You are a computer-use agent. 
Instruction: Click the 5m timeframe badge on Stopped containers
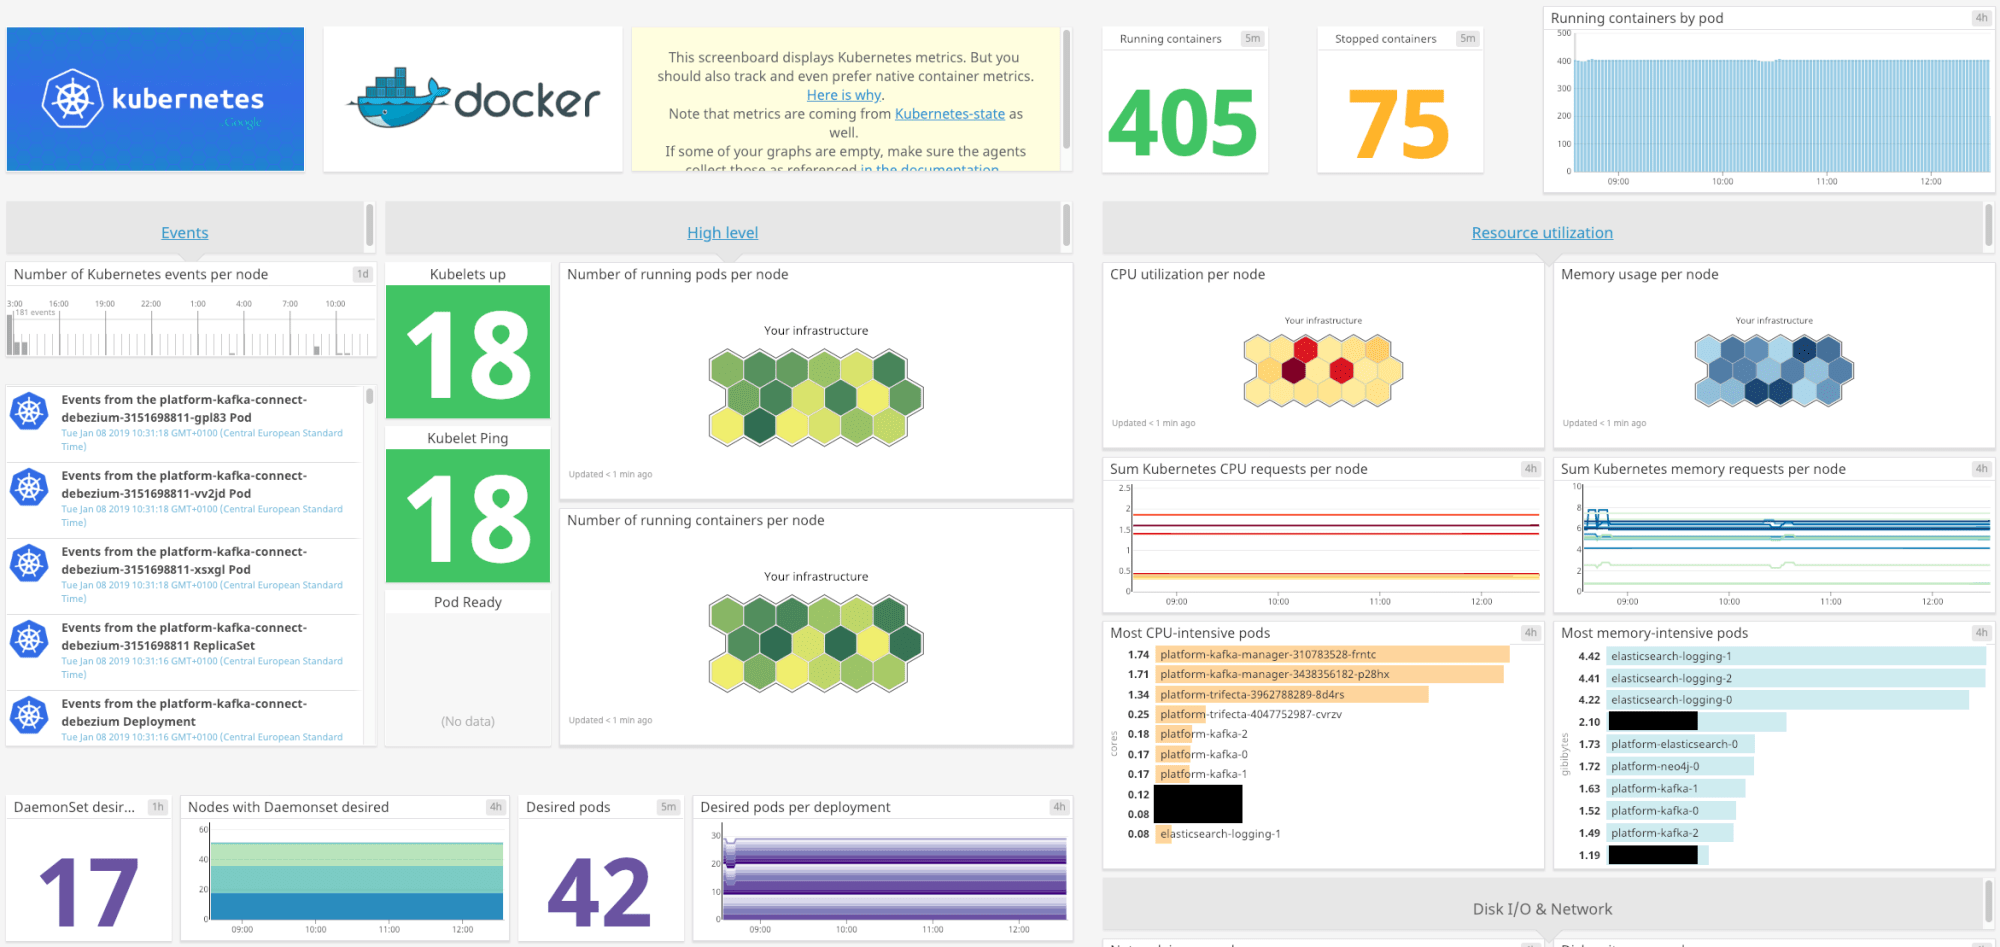tap(1467, 39)
